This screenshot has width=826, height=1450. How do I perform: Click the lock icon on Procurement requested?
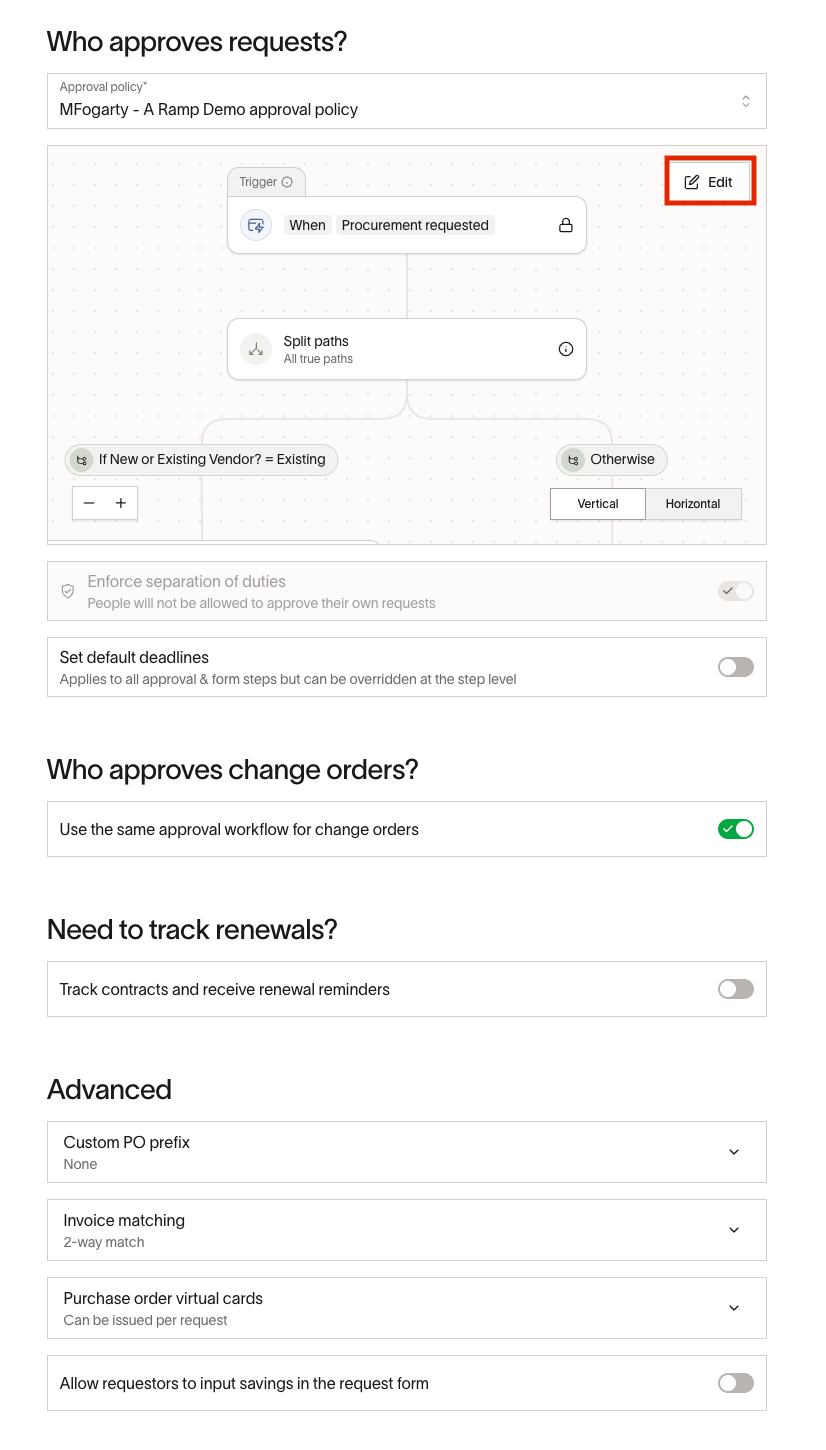click(566, 225)
